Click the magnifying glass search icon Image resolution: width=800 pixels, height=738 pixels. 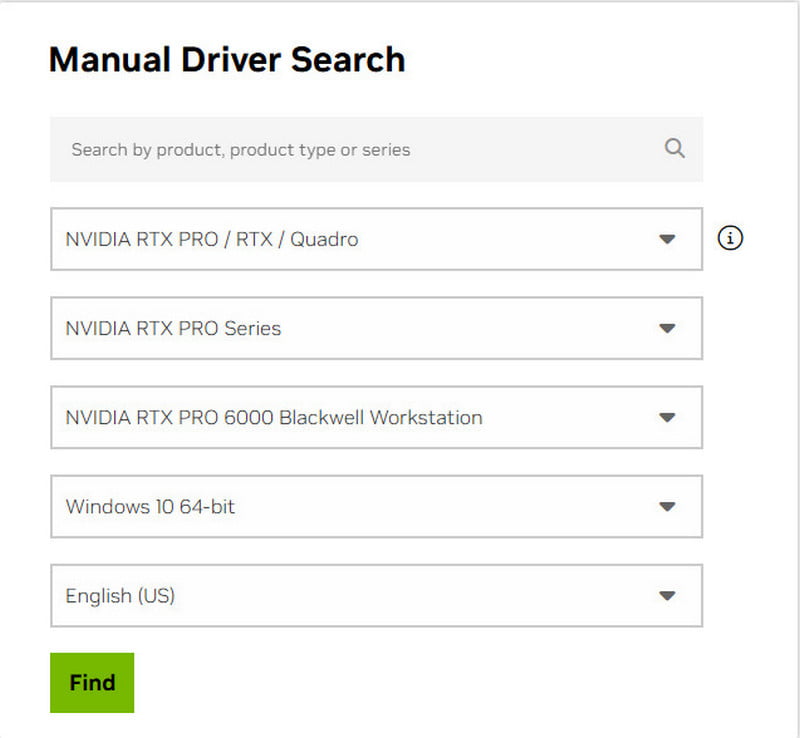pyautogui.click(x=674, y=149)
